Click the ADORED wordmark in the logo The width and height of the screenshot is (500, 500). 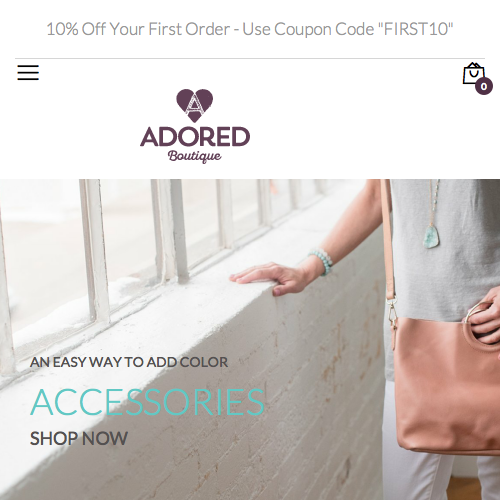click(x=195, y=137)
